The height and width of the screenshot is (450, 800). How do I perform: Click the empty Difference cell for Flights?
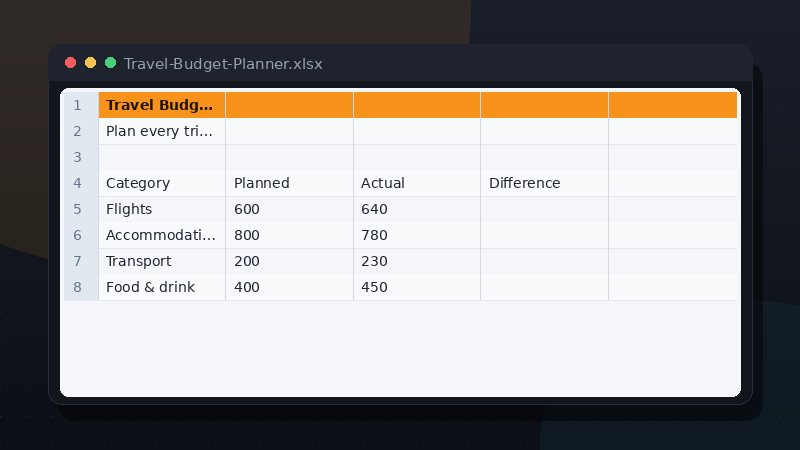tap(544, 209)
